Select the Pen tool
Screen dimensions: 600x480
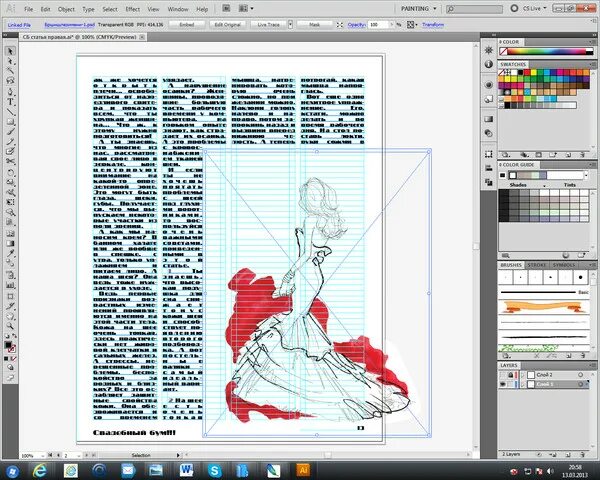10,91
